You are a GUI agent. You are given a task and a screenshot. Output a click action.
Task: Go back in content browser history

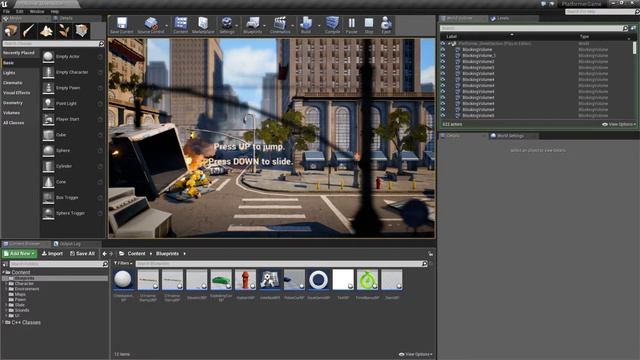point(104,253)
